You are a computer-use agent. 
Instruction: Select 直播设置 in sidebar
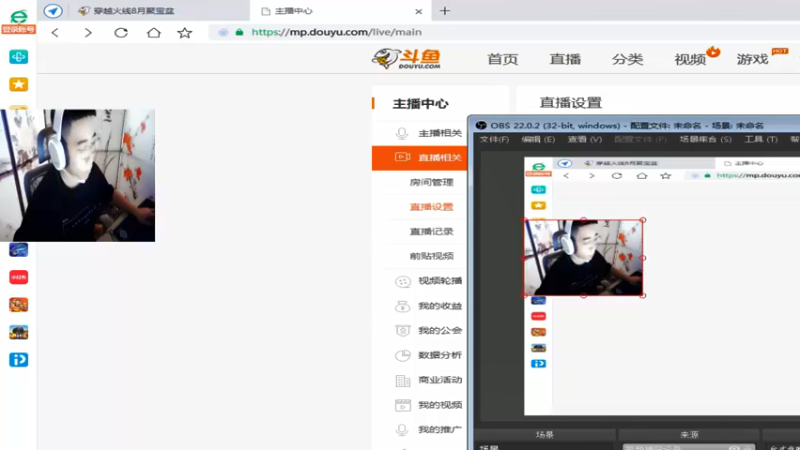click(431, 207)
